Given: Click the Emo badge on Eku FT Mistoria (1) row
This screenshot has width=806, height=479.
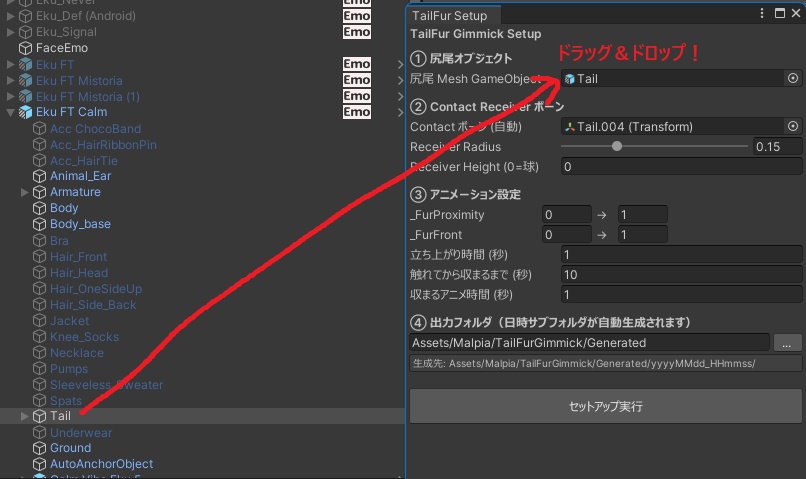Looking at the screenshot, I should click(357, 96).
